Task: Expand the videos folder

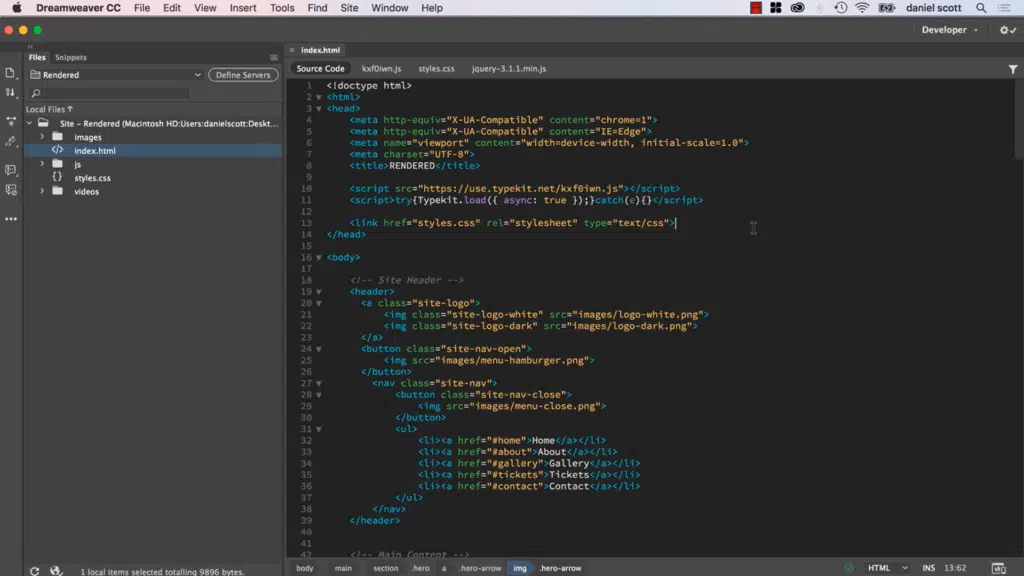Action: click(x=42, y=191)
